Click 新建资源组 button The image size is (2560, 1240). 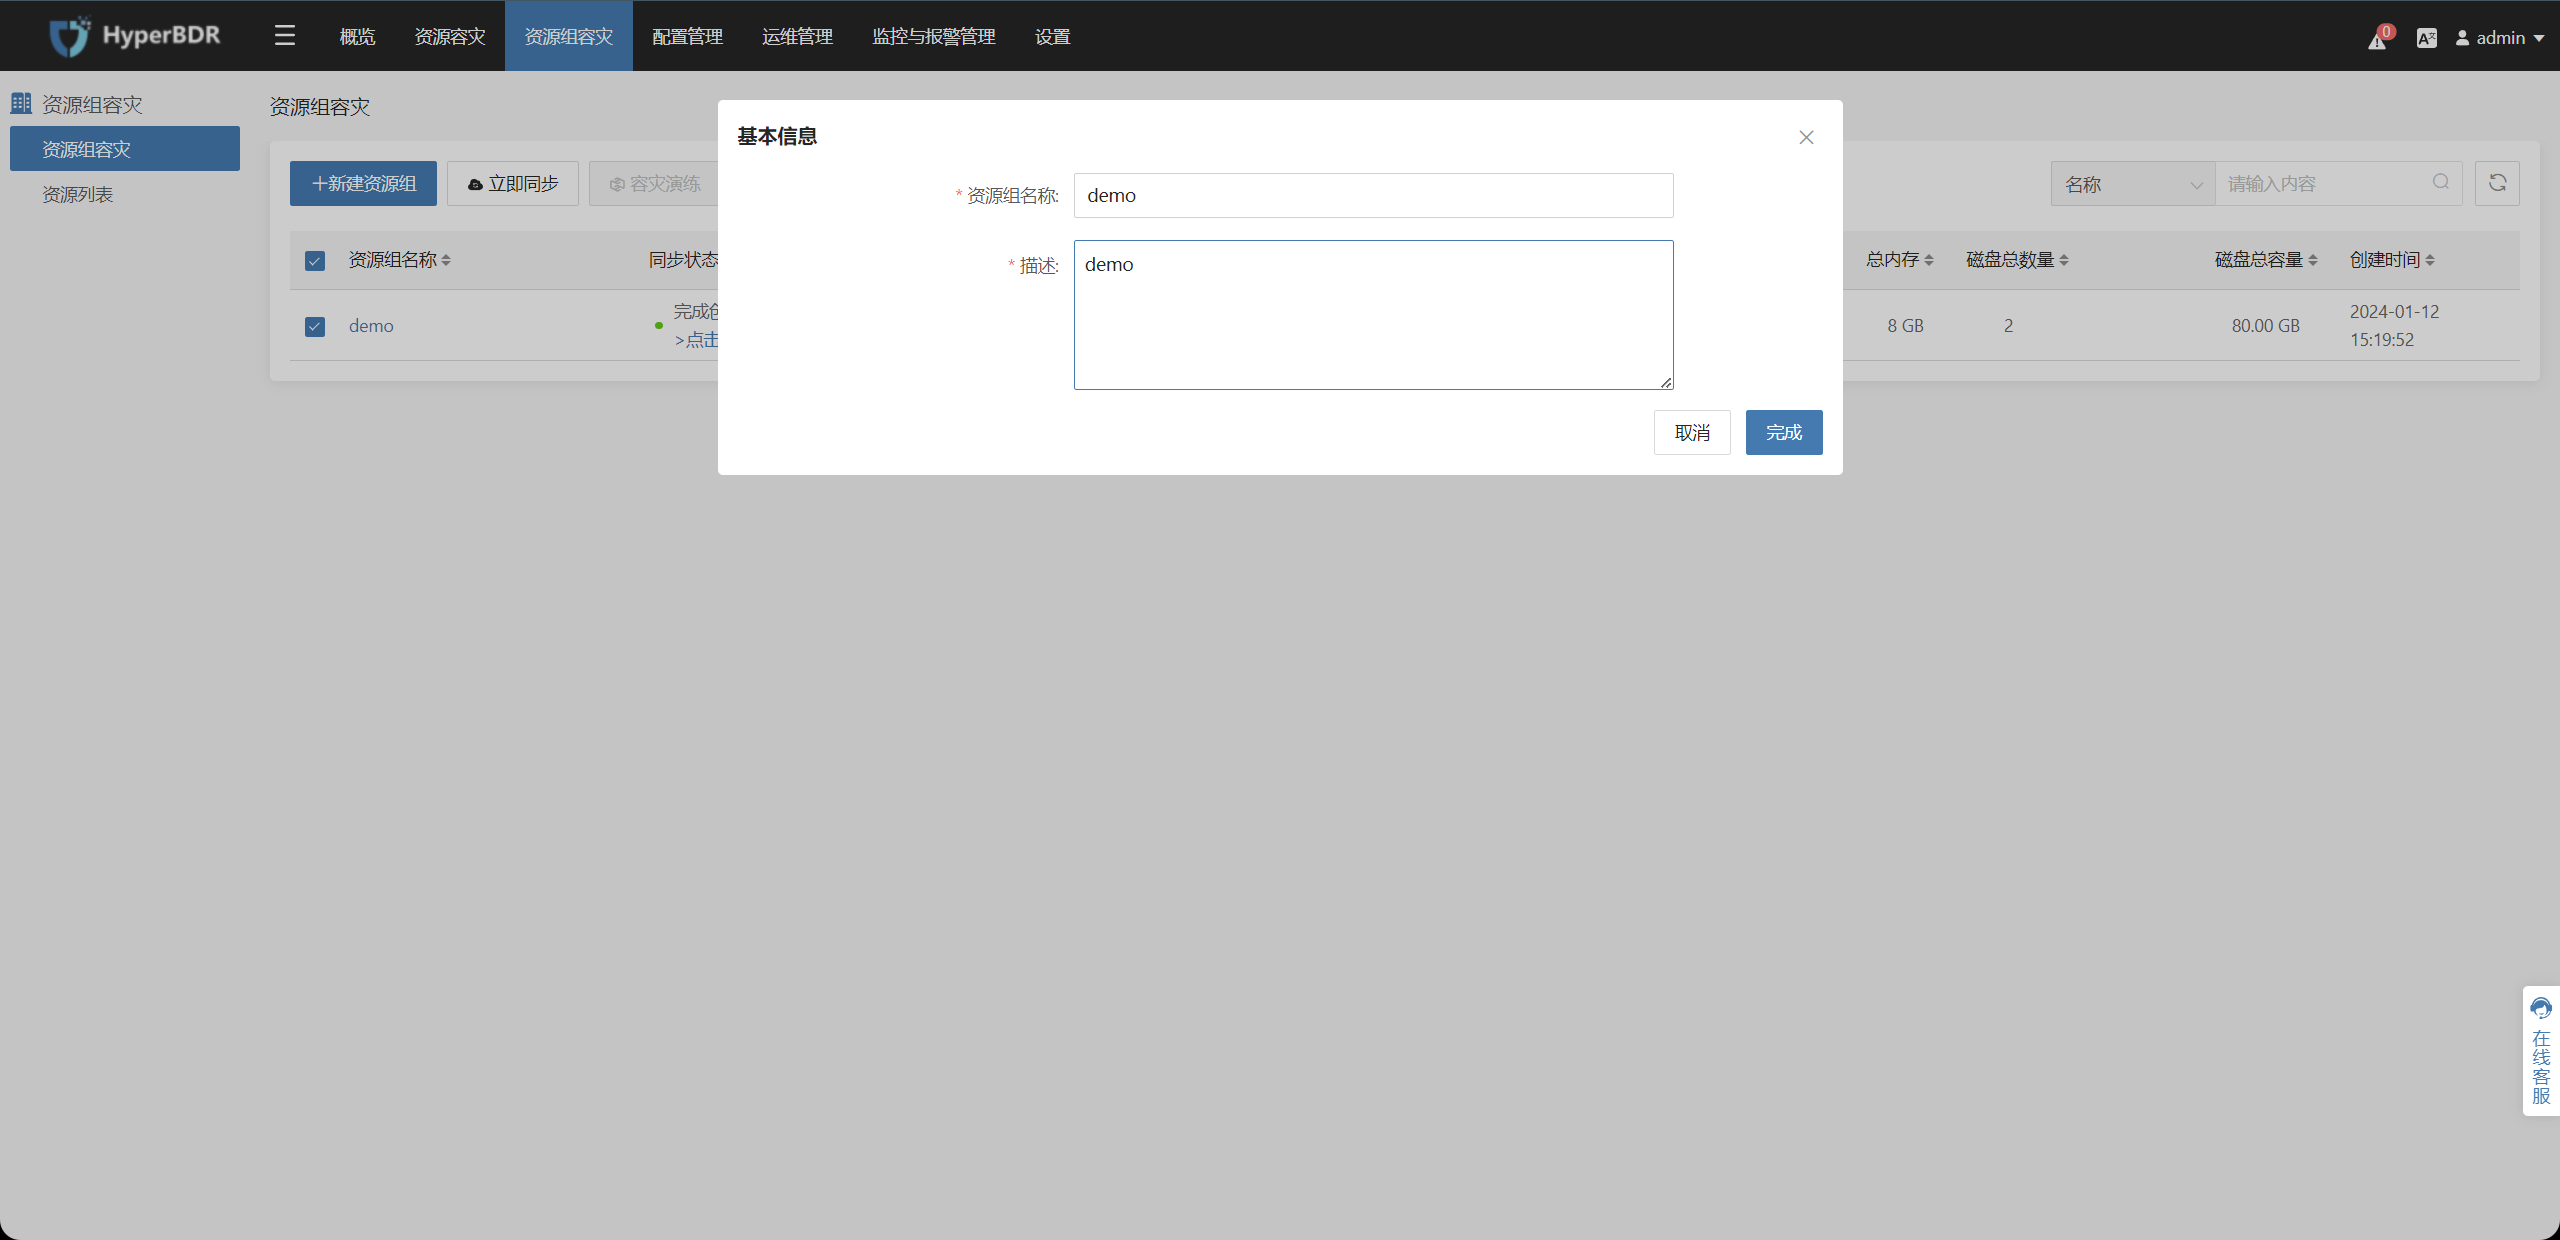[x=363, y=184]
